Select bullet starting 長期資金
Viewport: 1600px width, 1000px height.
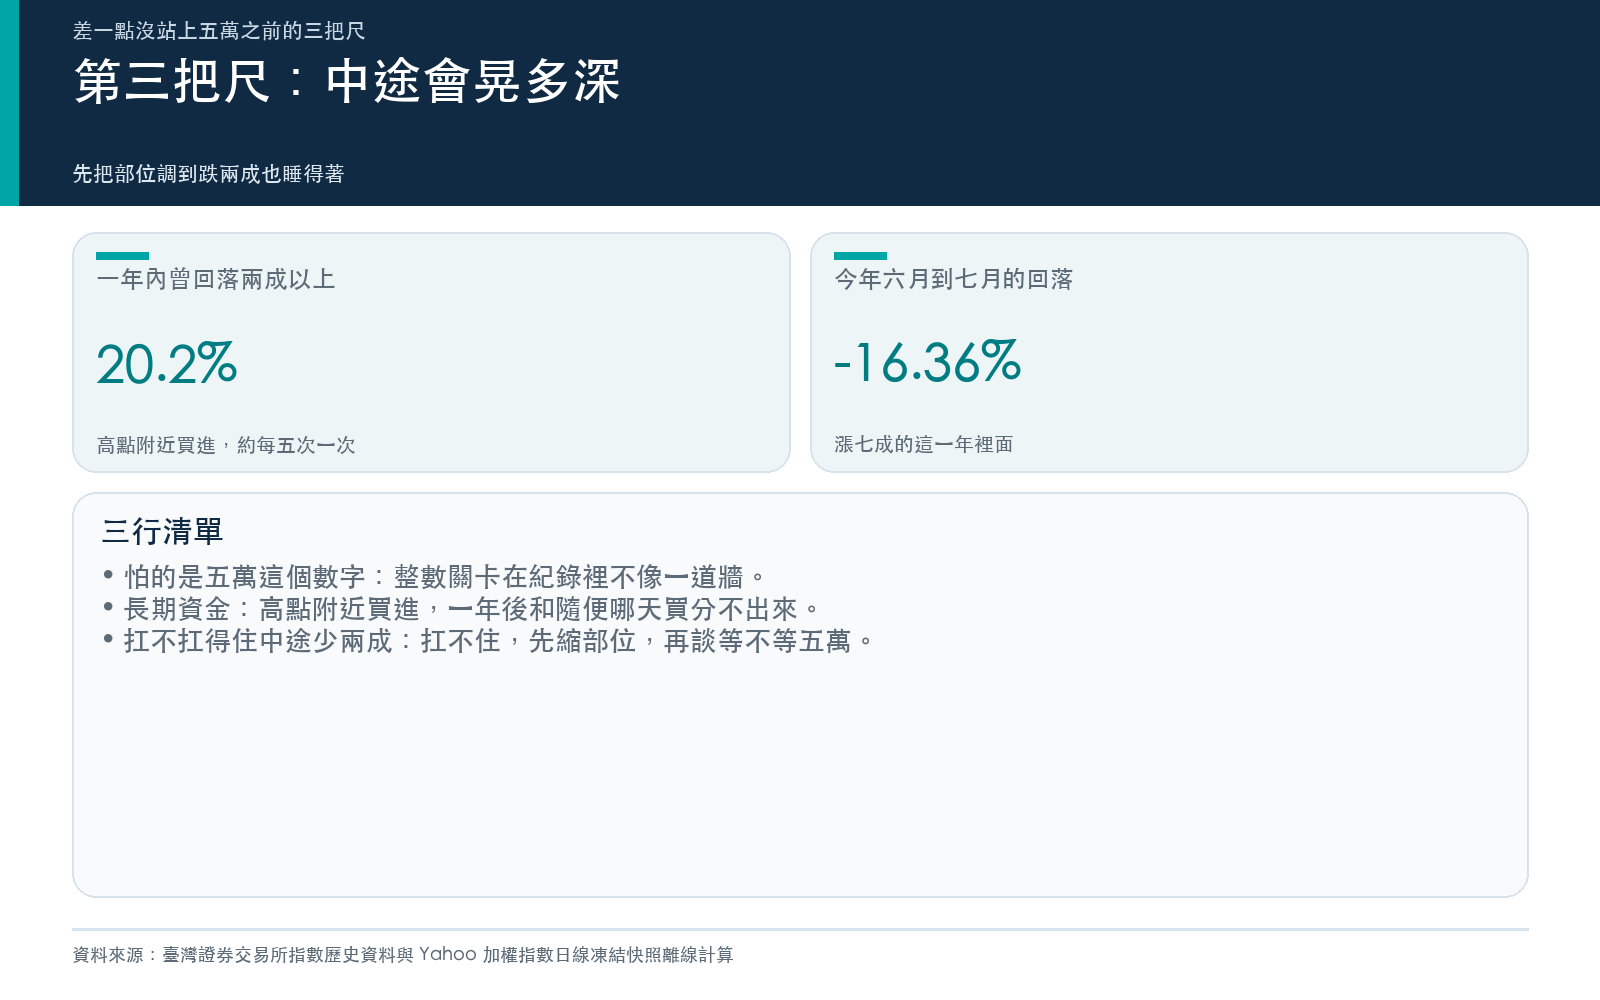point(461,609)
